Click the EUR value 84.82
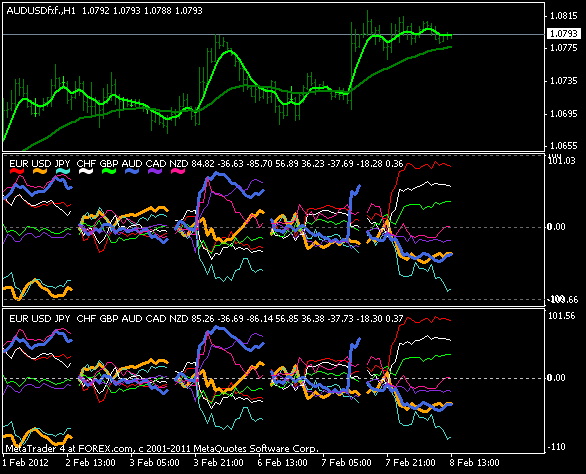 point(203,164)
